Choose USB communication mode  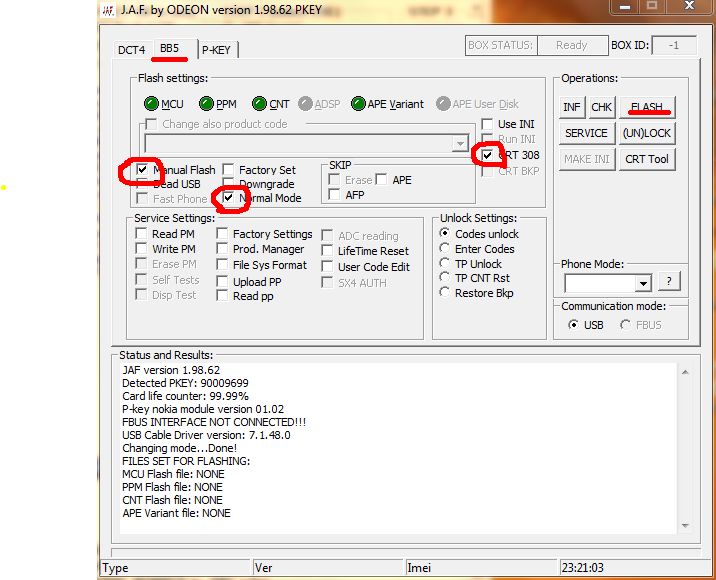(x=573, y=325)
